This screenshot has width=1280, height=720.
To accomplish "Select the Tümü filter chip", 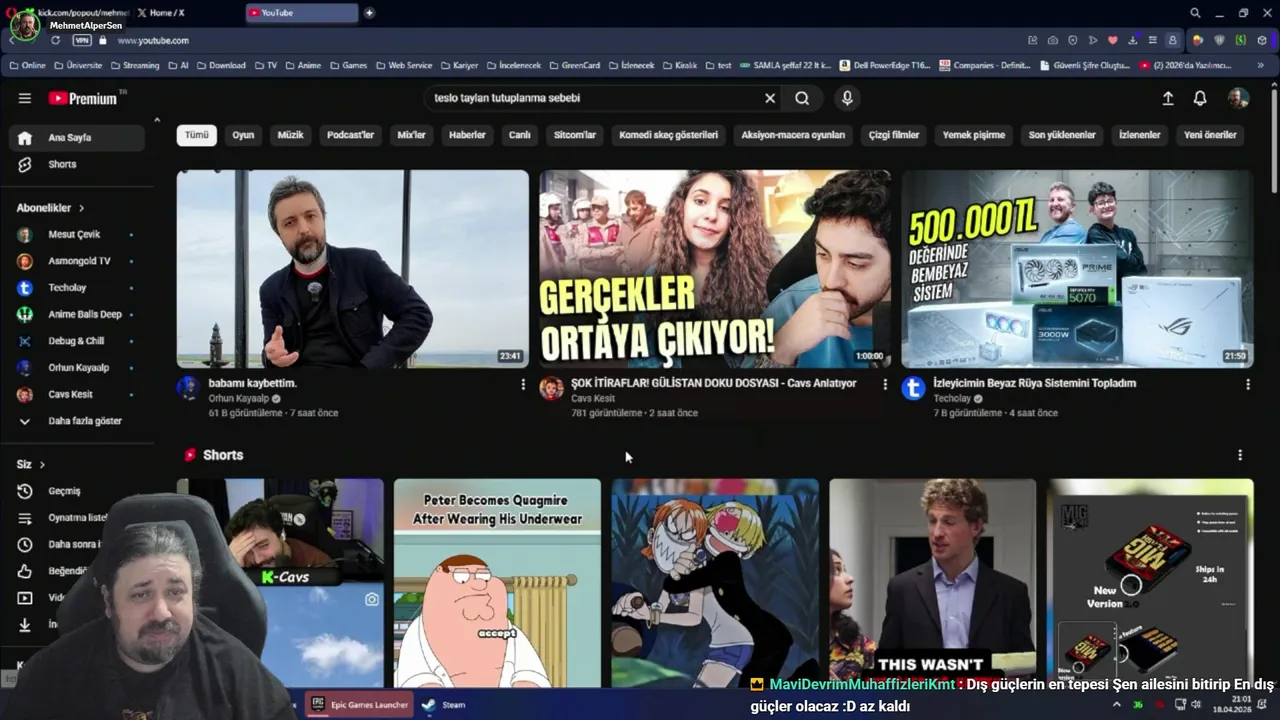I will 197,135.
